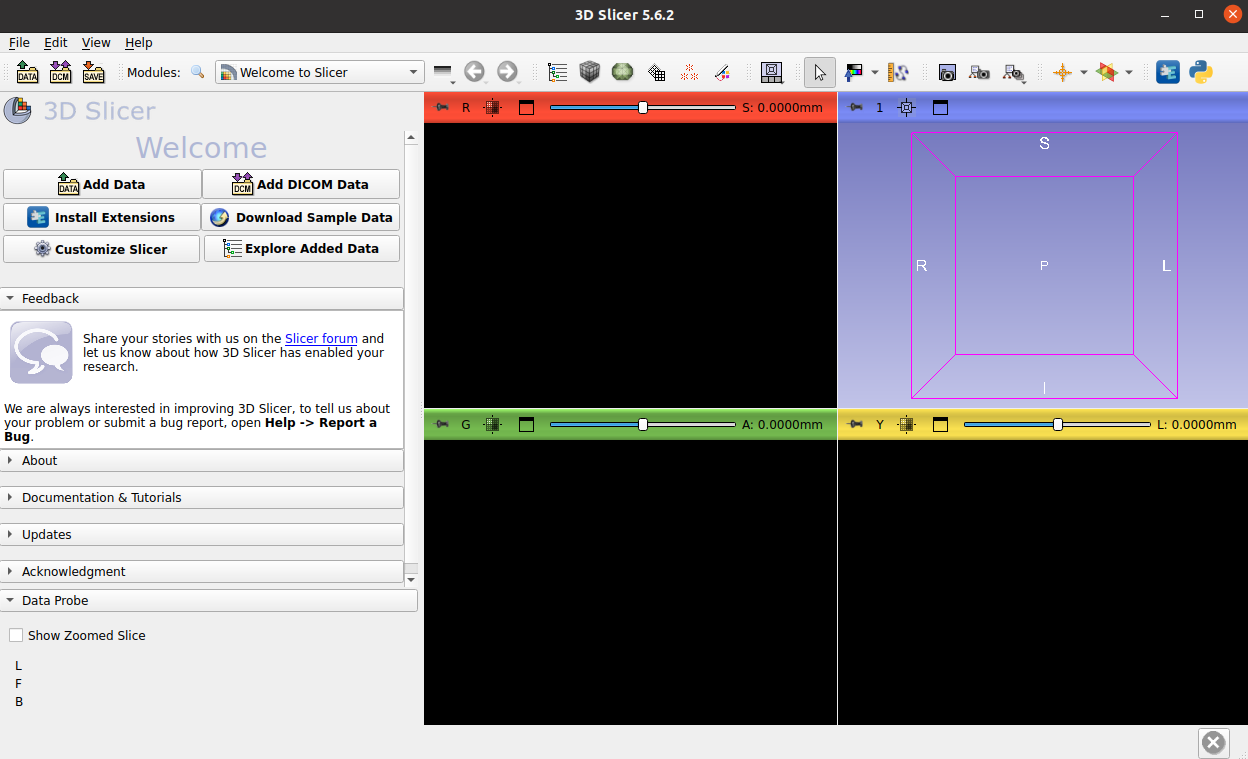Image resolution: width=1248 pixels, height=759 pixels.
Task: Open the Volumes module cube icon
Action: point(590,72)
